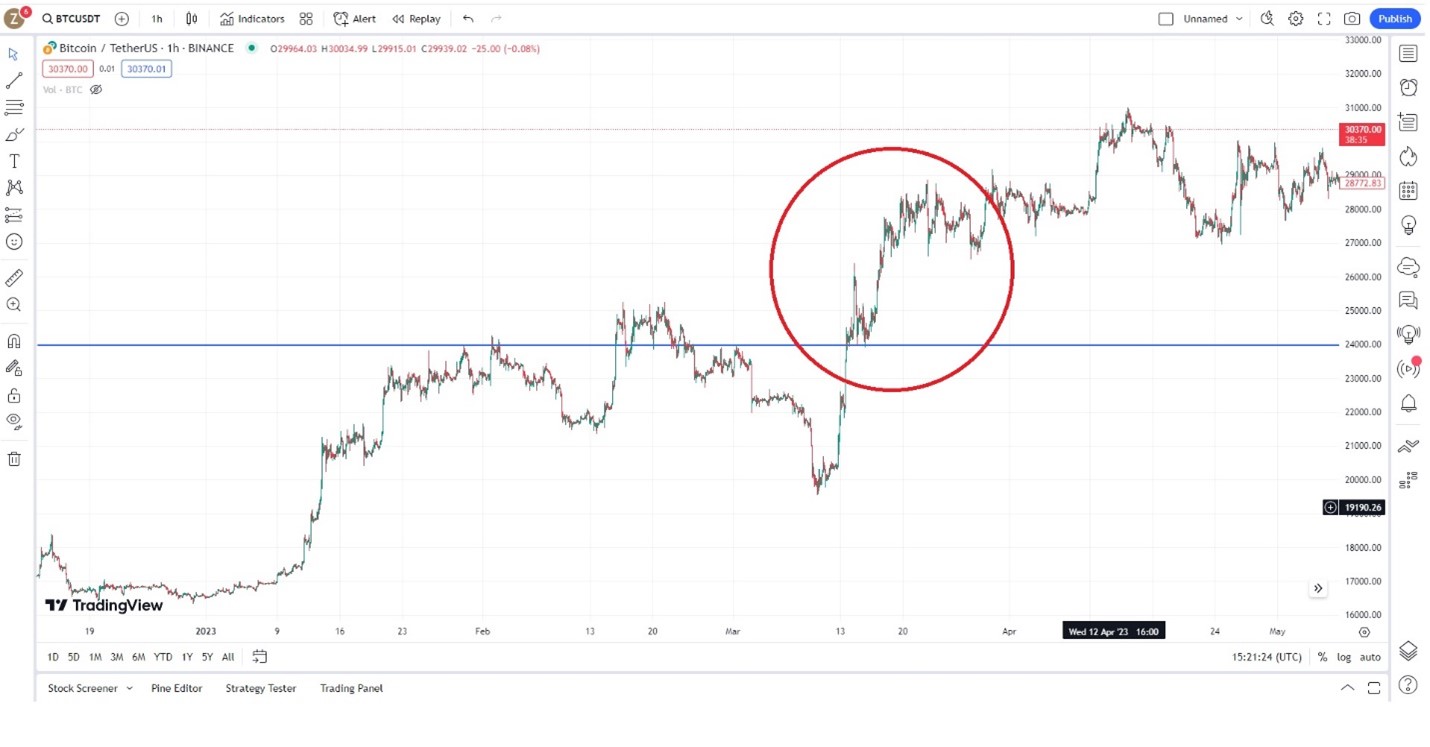Toggle the log scale

(x=1343, y=657)
